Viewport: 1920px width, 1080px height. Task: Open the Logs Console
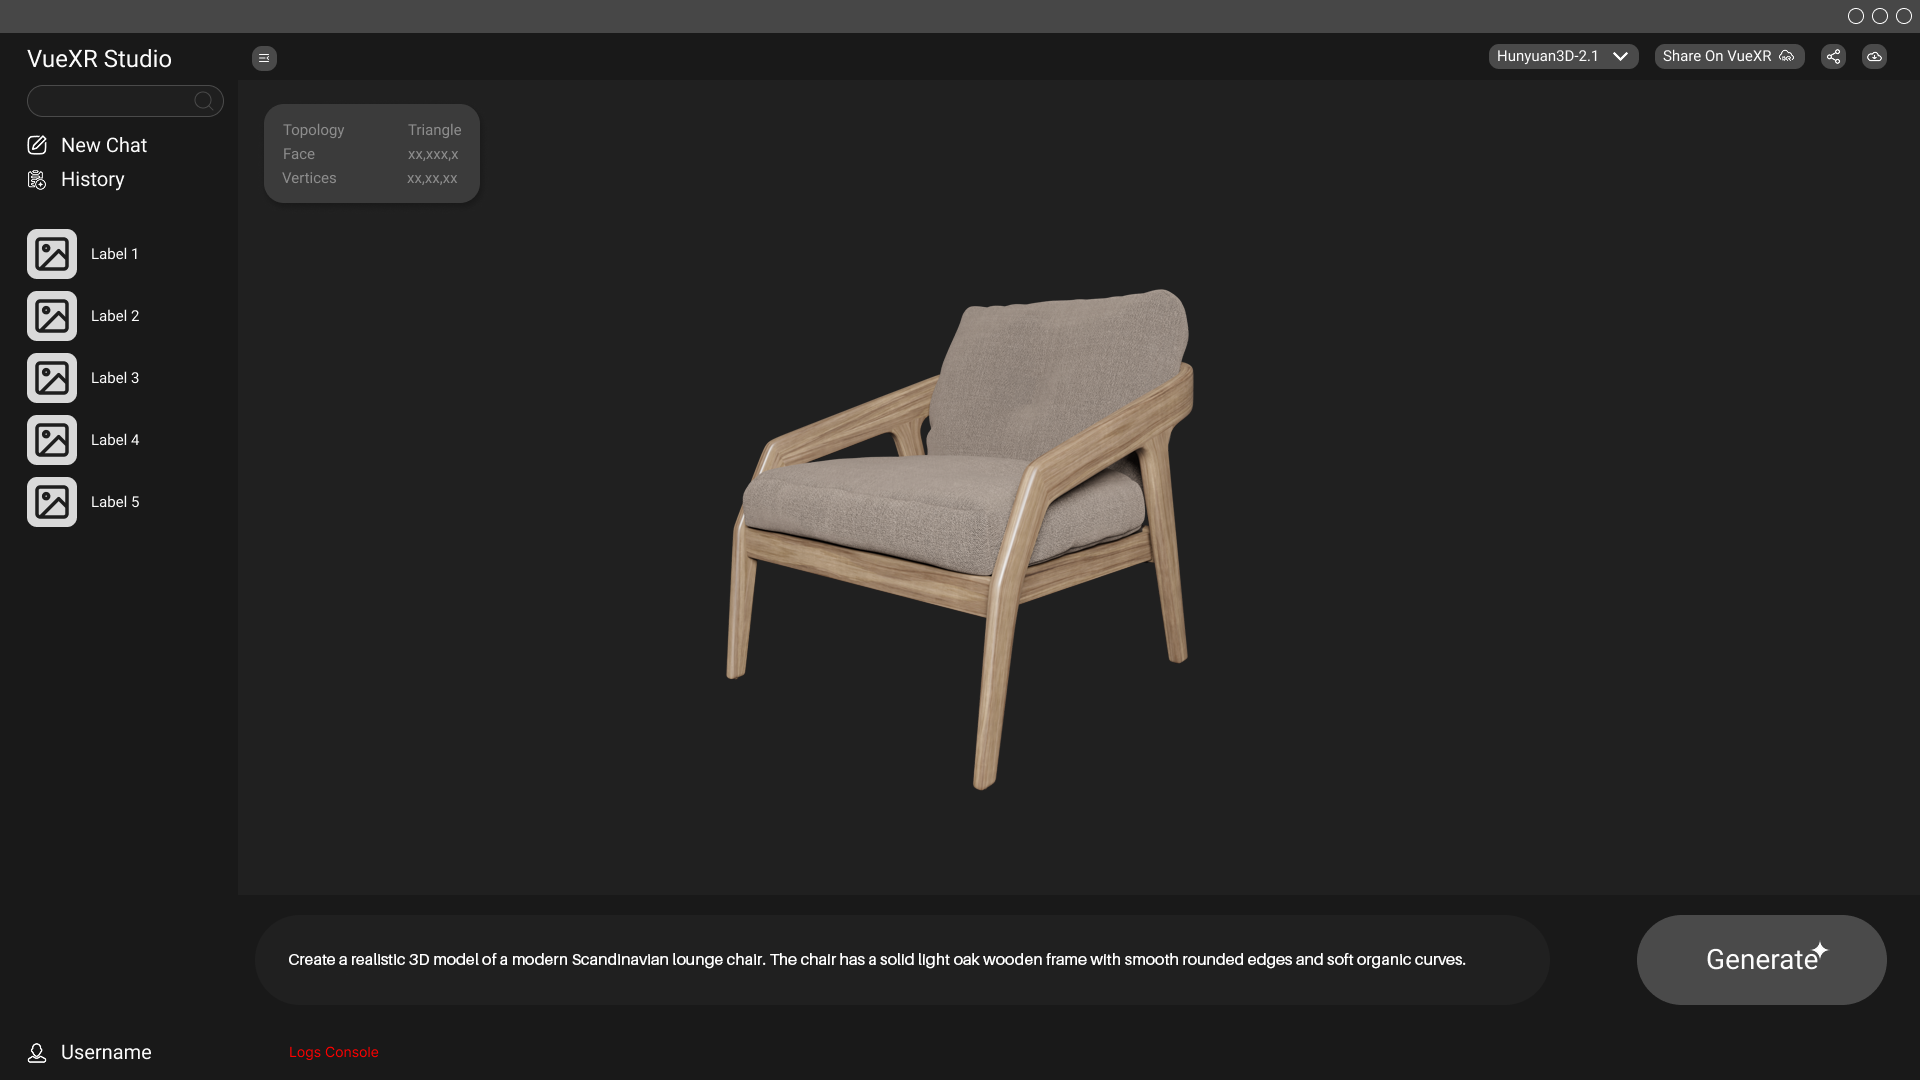pos(333,1052)
